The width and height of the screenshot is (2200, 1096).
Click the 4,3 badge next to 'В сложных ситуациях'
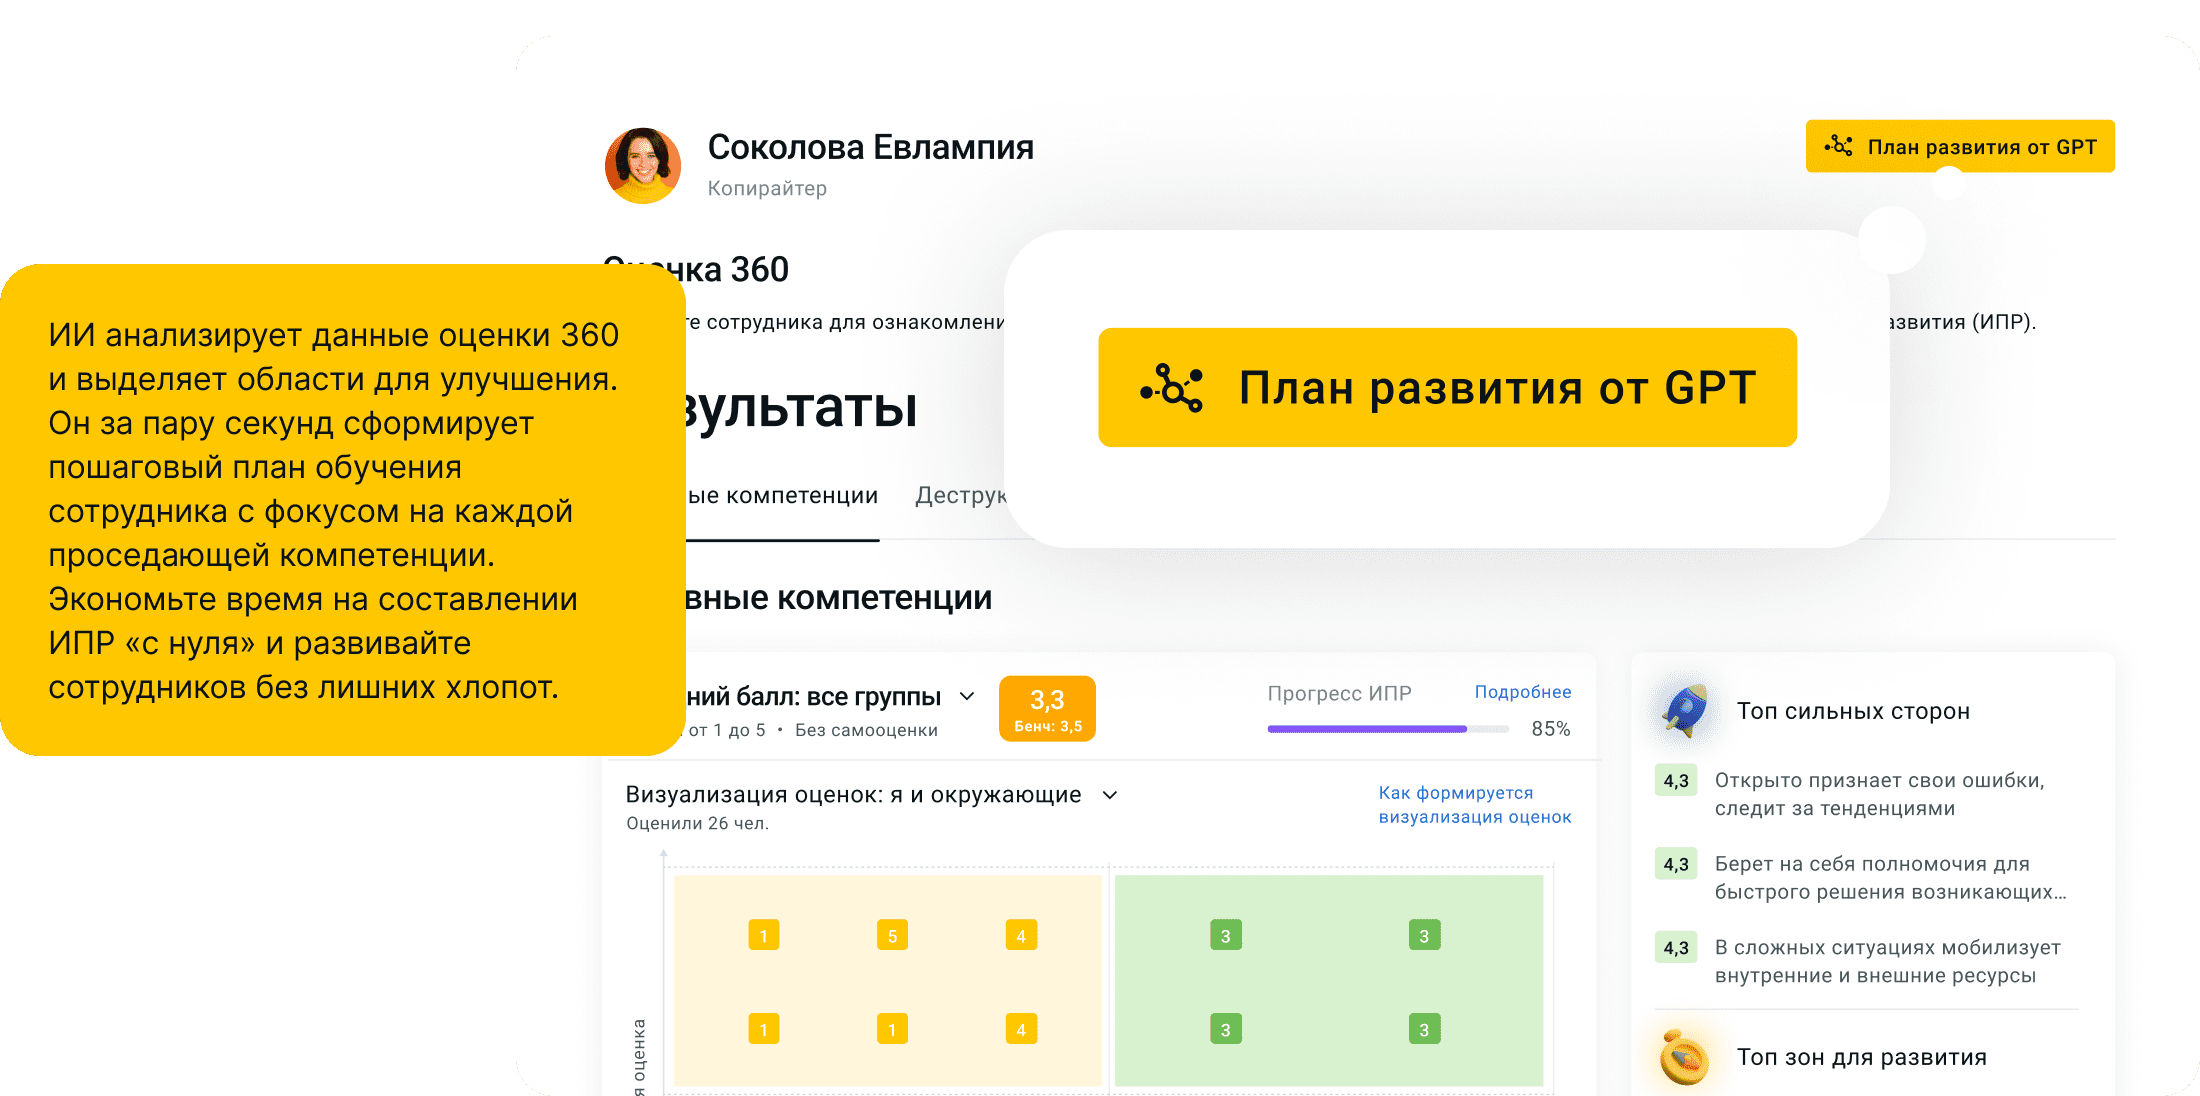tap(1676, 947)
